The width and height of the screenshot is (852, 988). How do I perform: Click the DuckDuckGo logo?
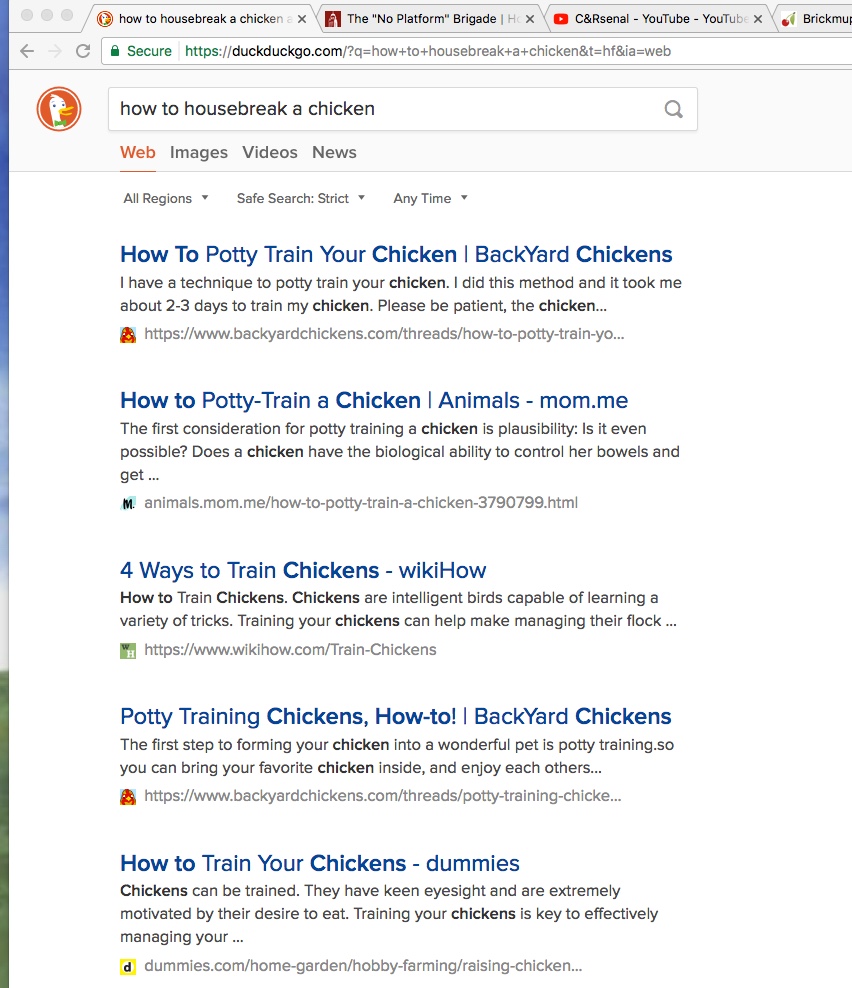pos(59,109)
